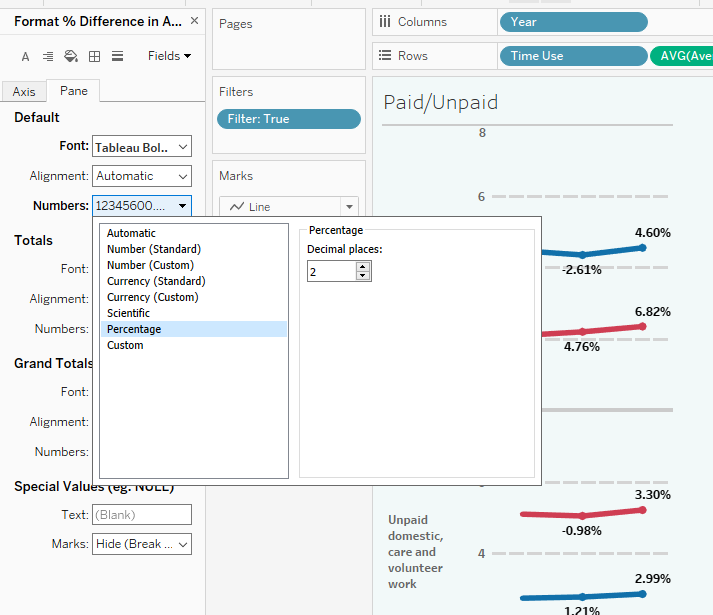The image size is (713, 615).
Task: Open Default Alignment dropdown set to Automatic
Action: [142, 176]
